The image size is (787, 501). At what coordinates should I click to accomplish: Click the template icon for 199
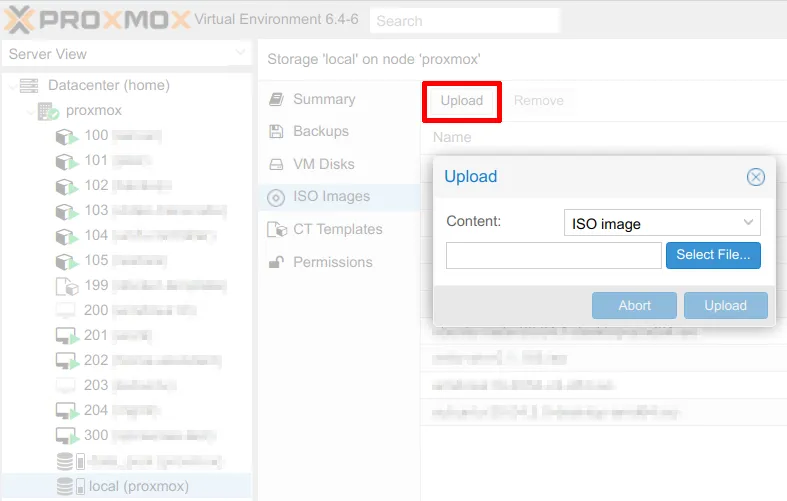66,286
